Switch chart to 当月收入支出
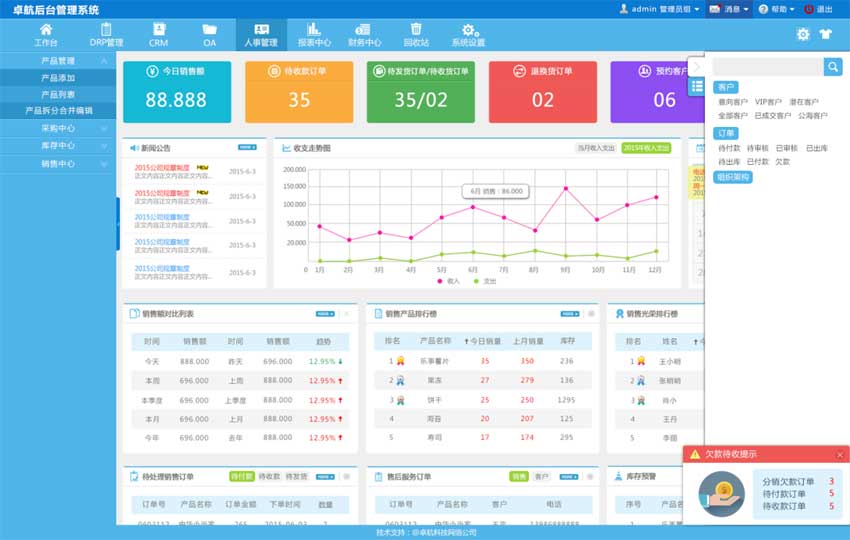 tap(596, 148)
